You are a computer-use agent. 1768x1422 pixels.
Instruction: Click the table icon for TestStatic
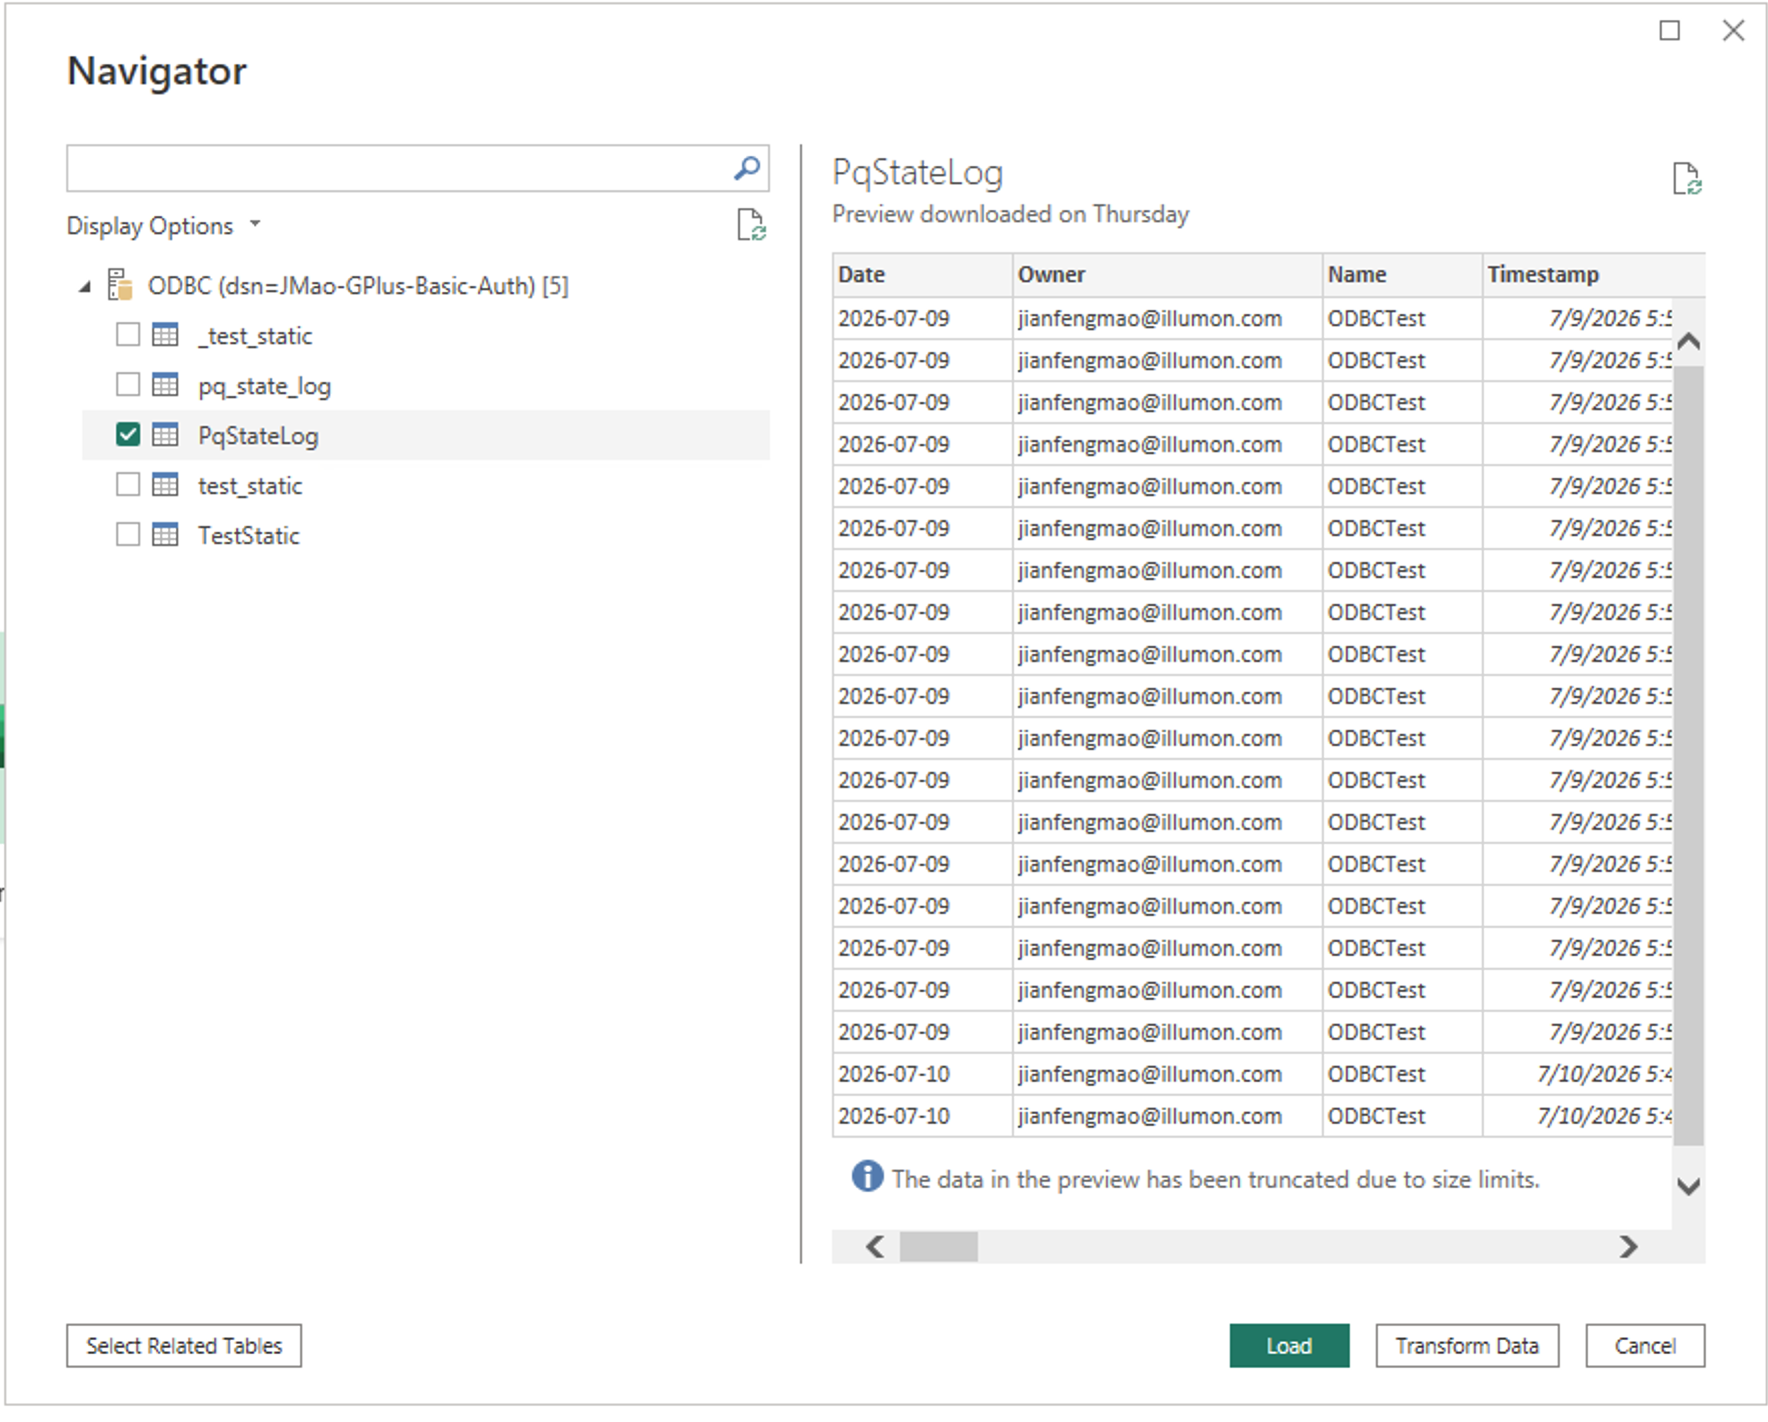click(x=165, y=535)
